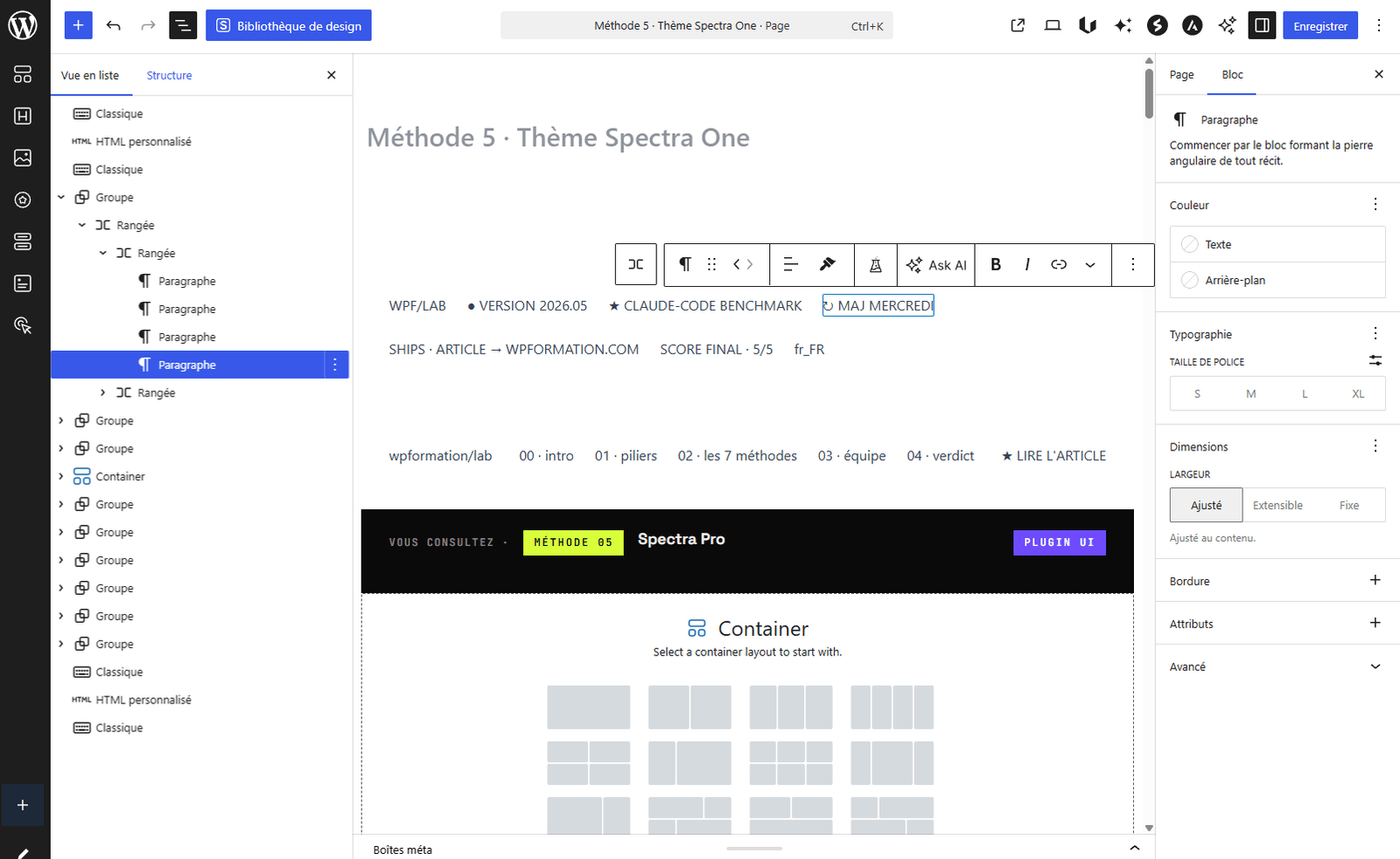Click PLUGIN UI button in canvas
This screenshot has height=859, width=1400.
(x=1059, y=543)
